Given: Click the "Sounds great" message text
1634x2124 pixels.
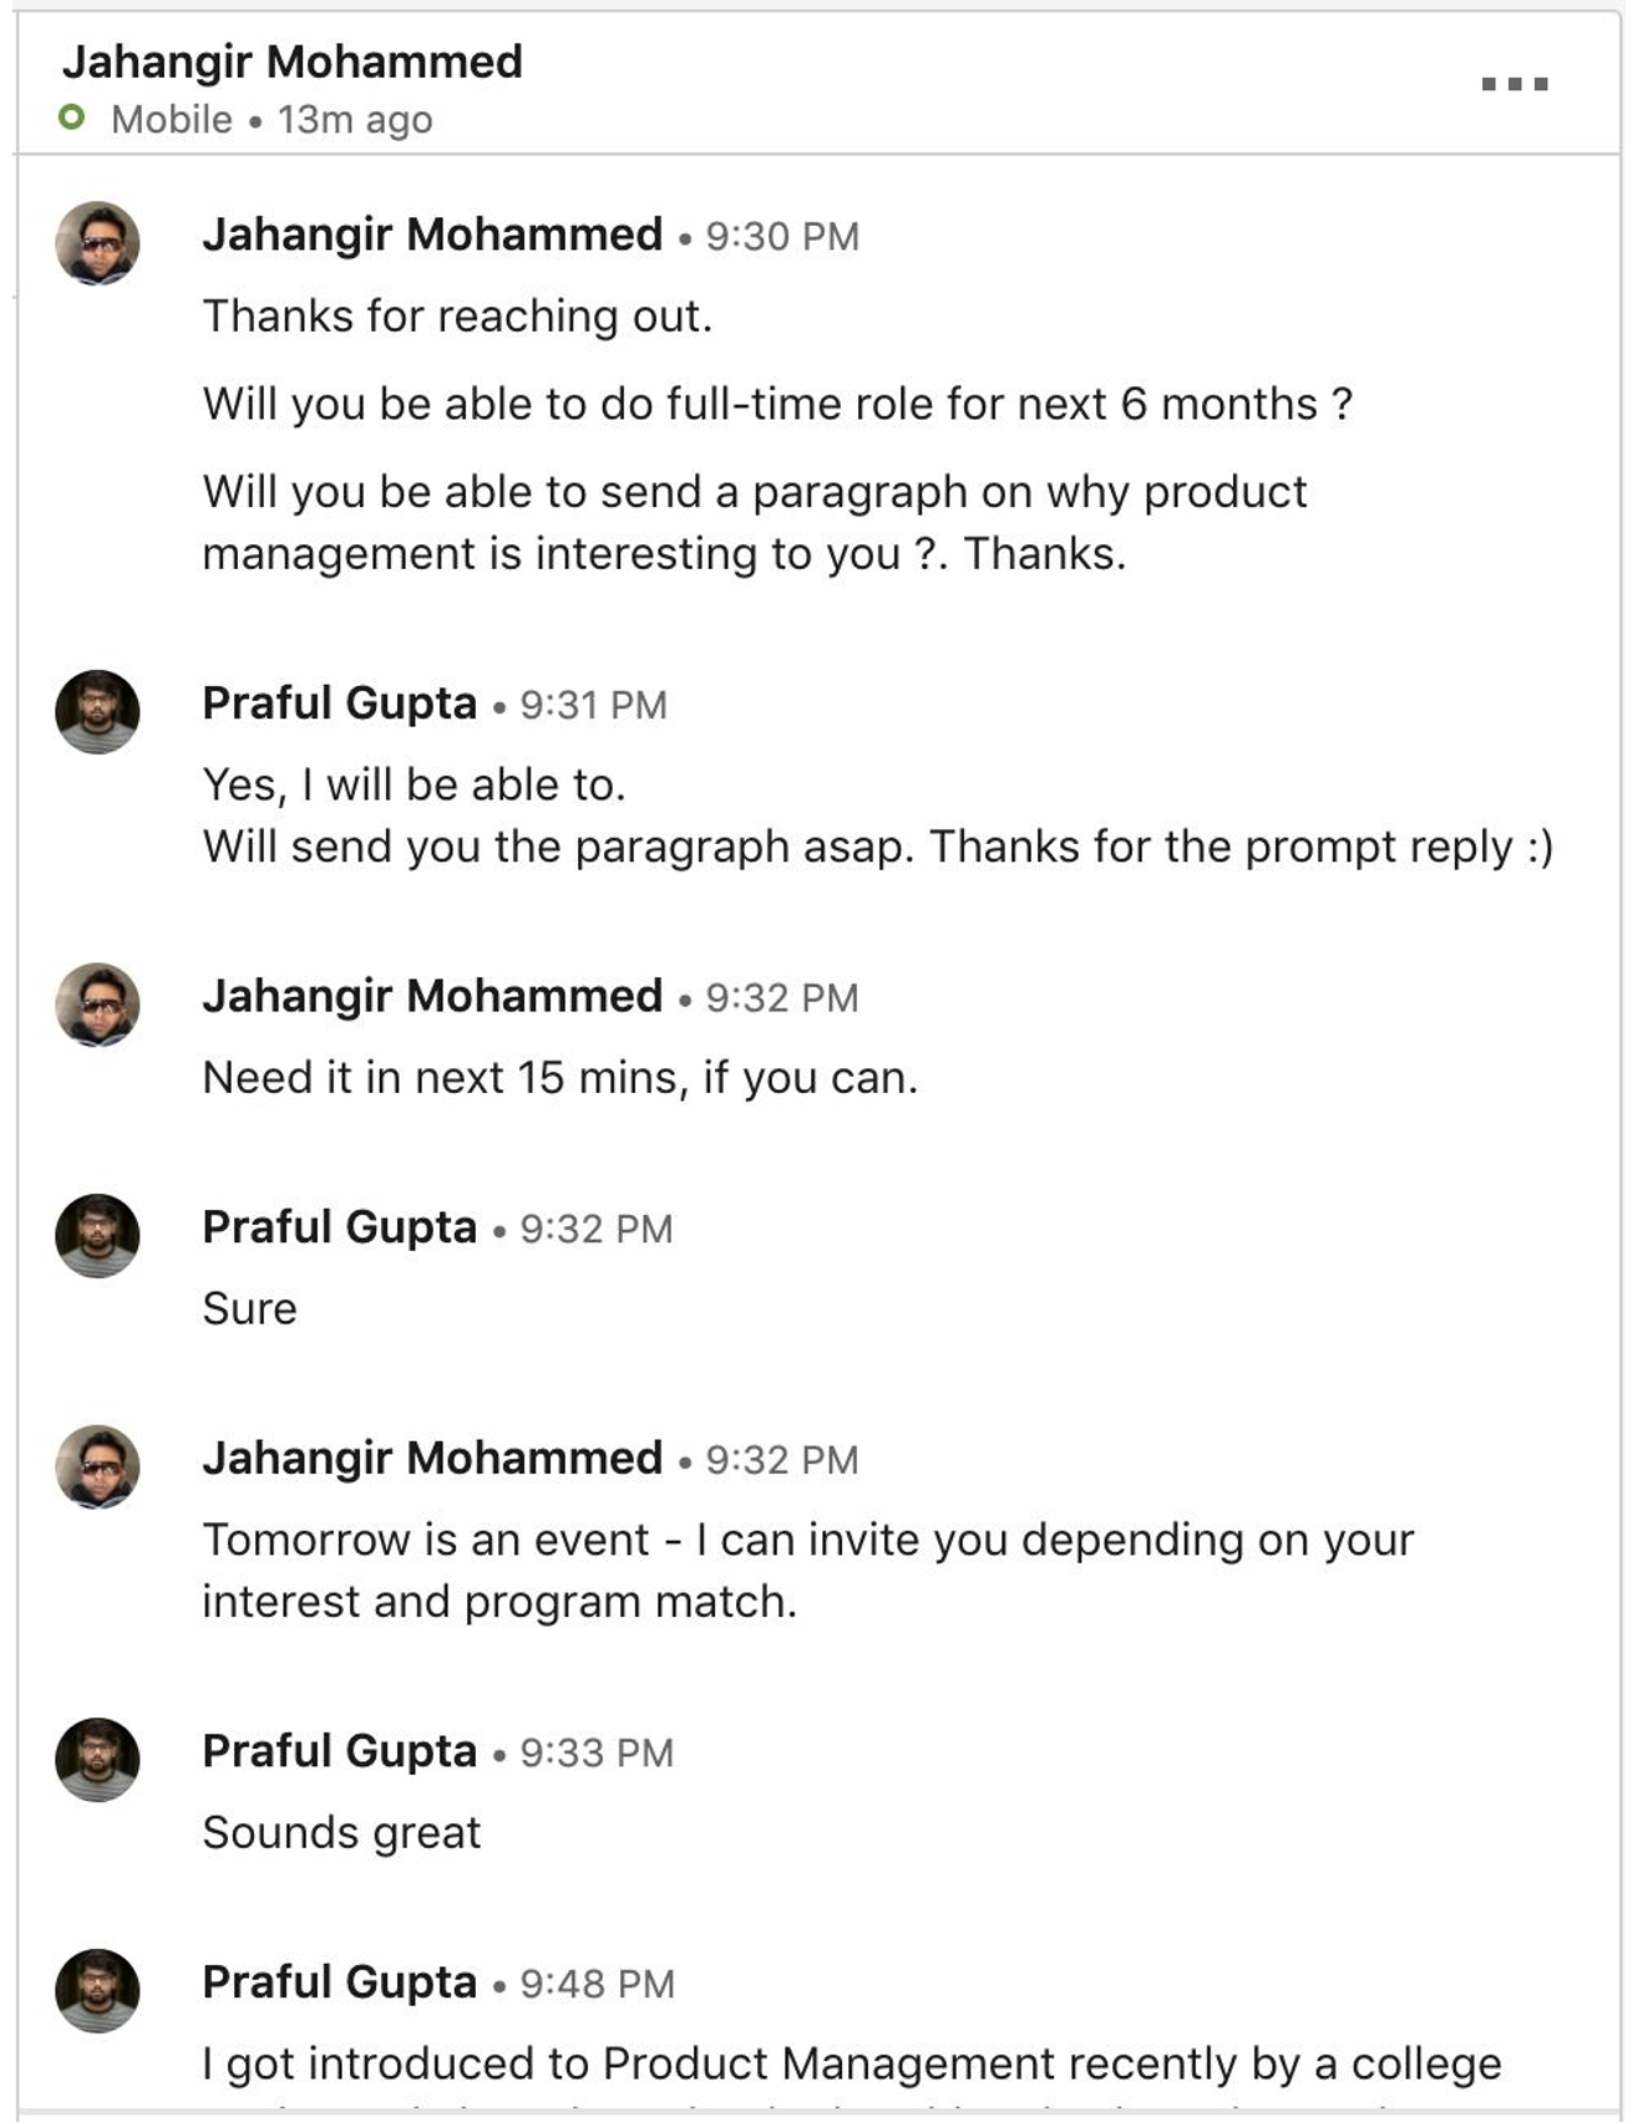Looking at the screenshot, I should click(x=341, y=1833).
